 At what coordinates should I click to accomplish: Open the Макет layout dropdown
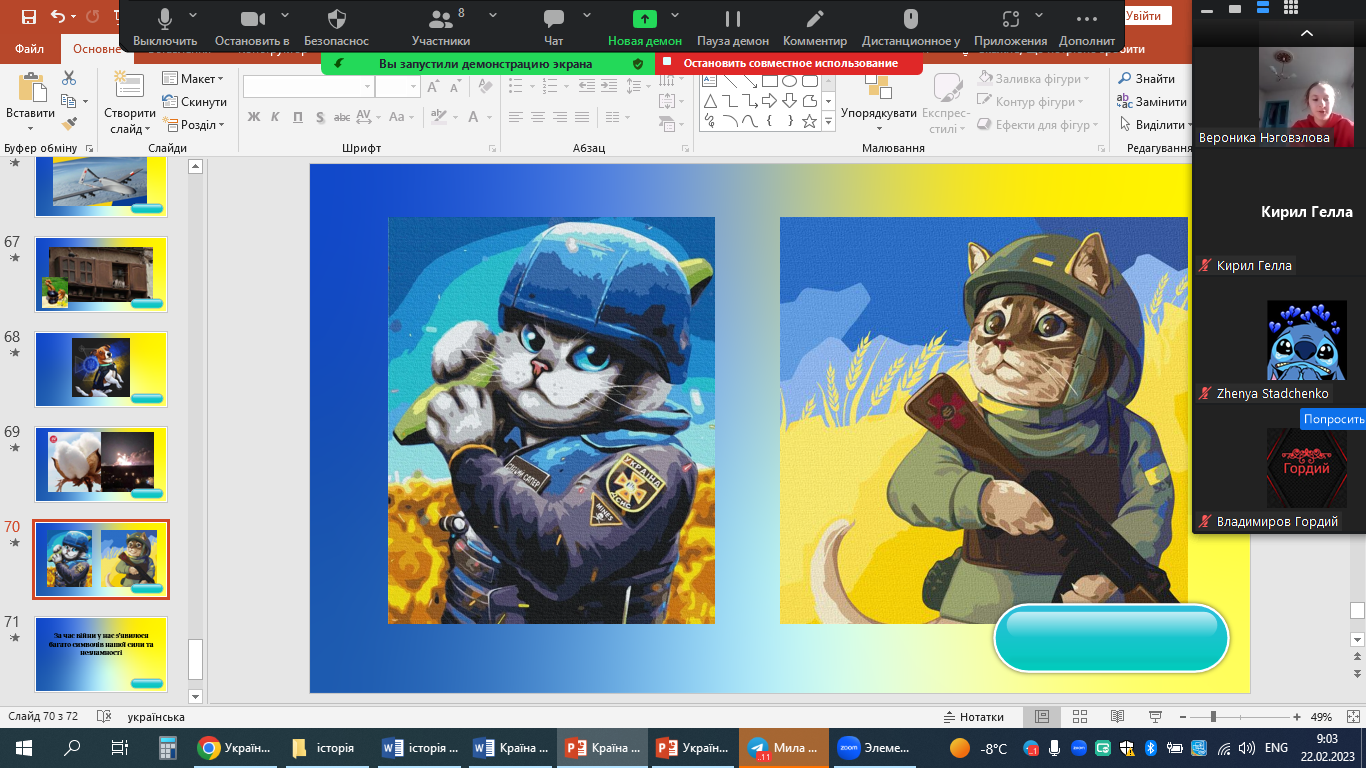(x=193, y=79)
